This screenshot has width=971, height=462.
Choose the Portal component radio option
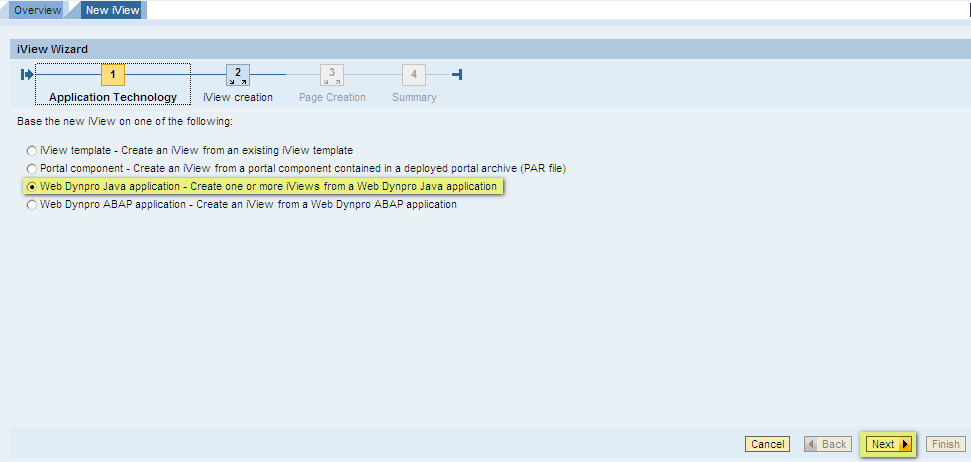coord(32,168)
